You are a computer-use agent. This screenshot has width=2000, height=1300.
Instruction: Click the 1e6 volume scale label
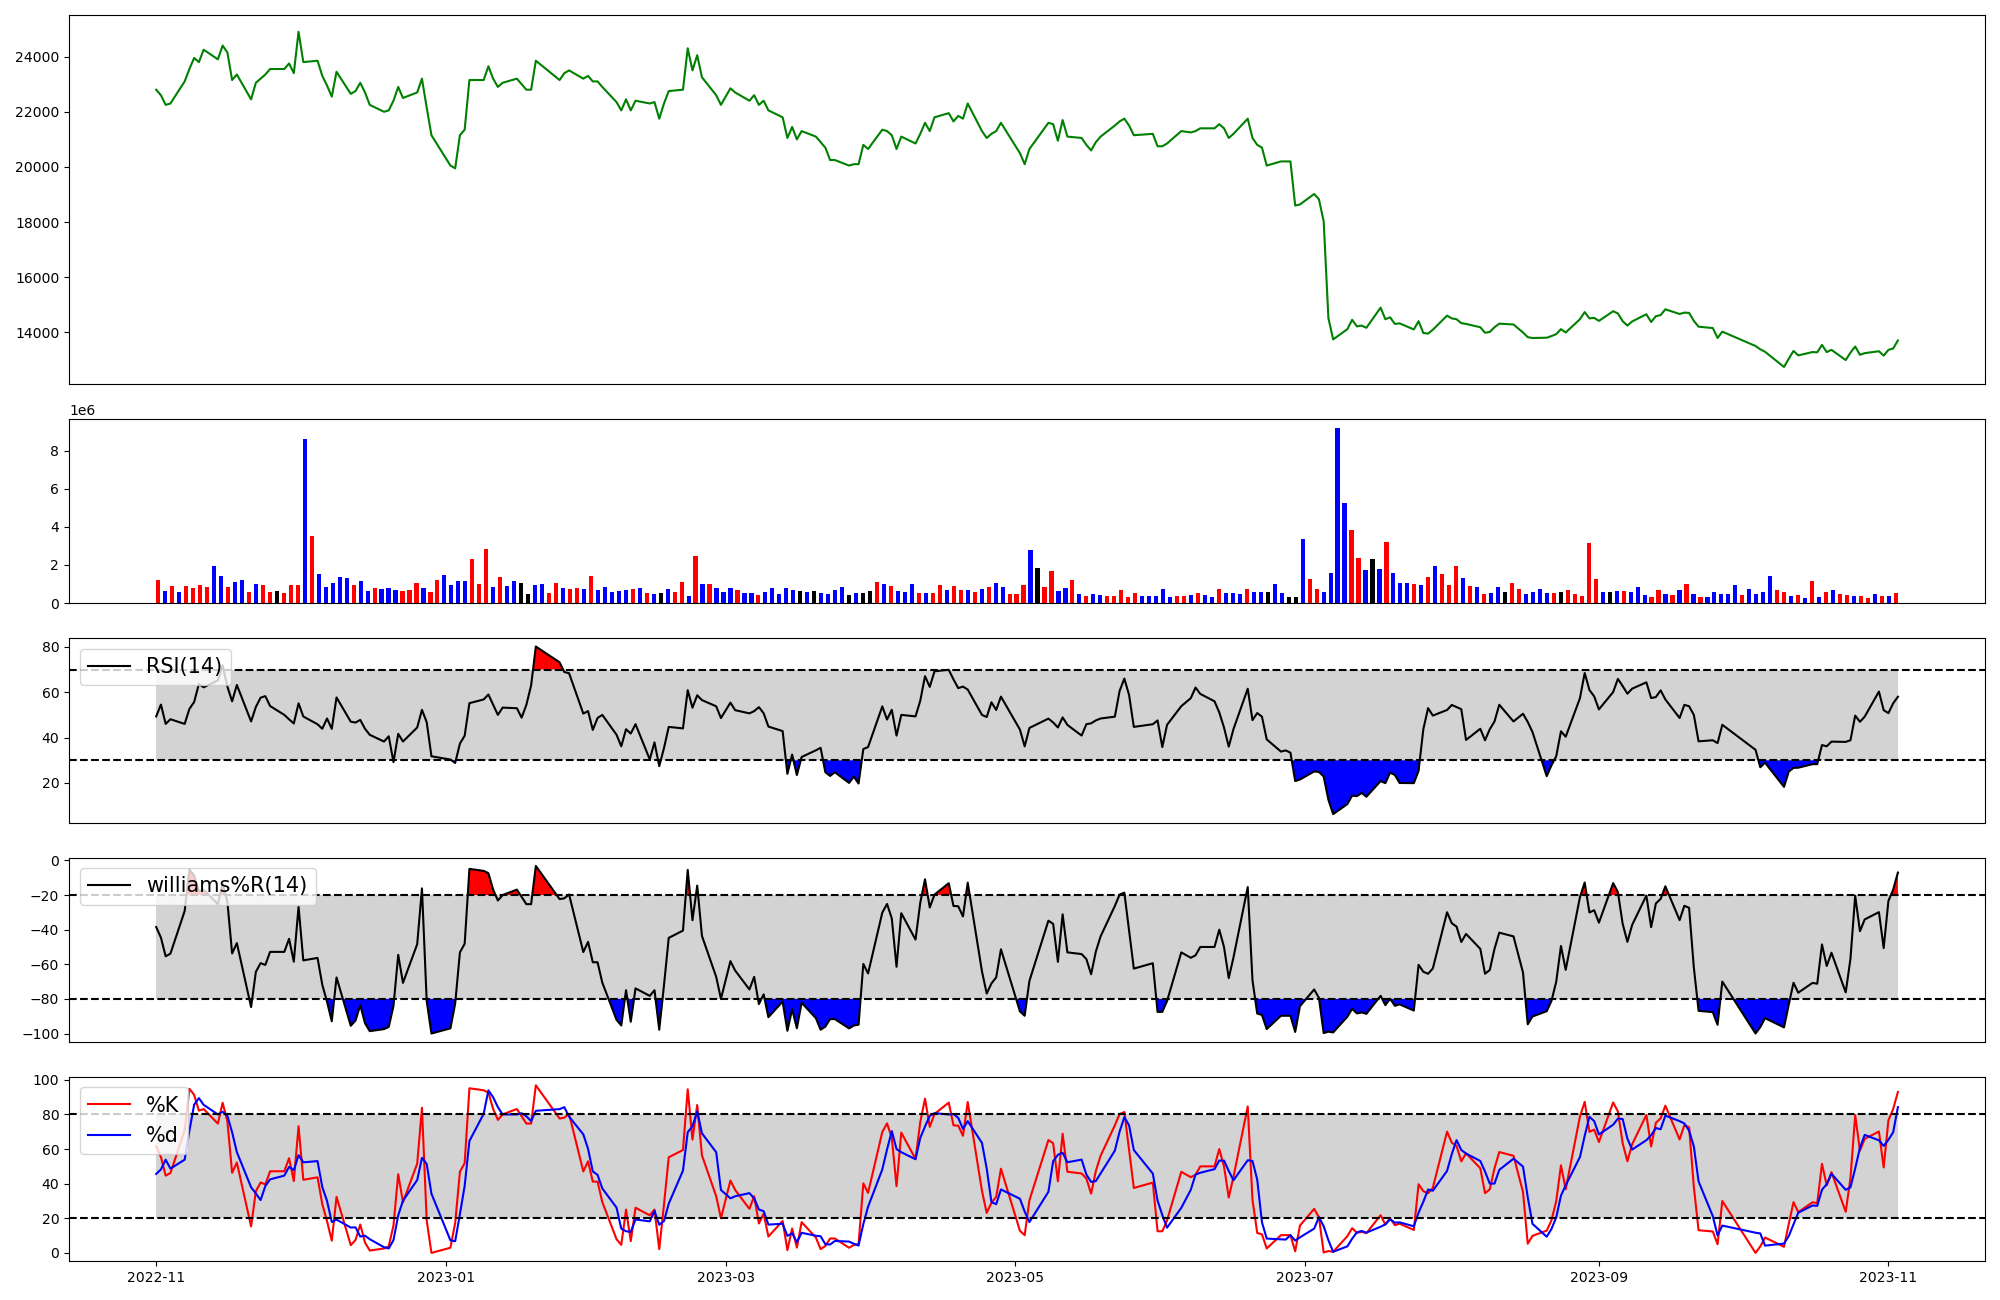pyautogui.click(x=82, y=411)
